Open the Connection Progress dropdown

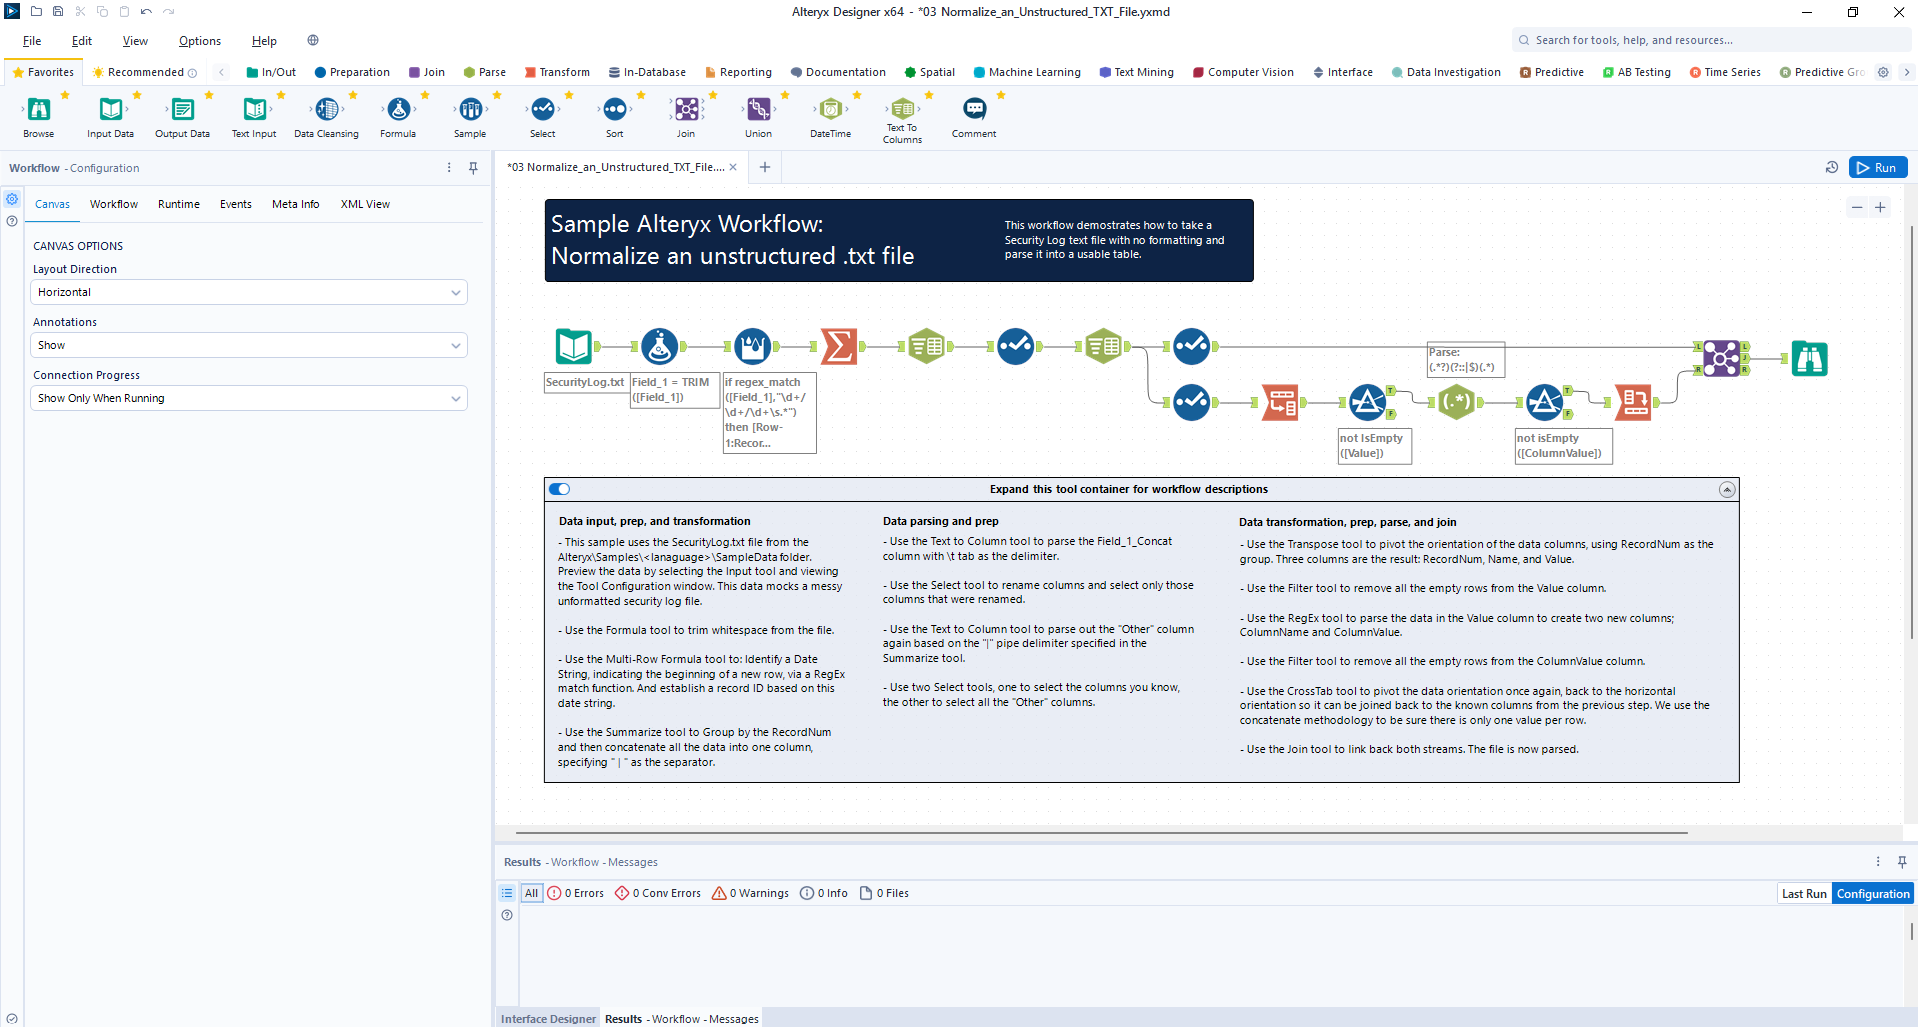pyautogui.click(x=247, y=397)
